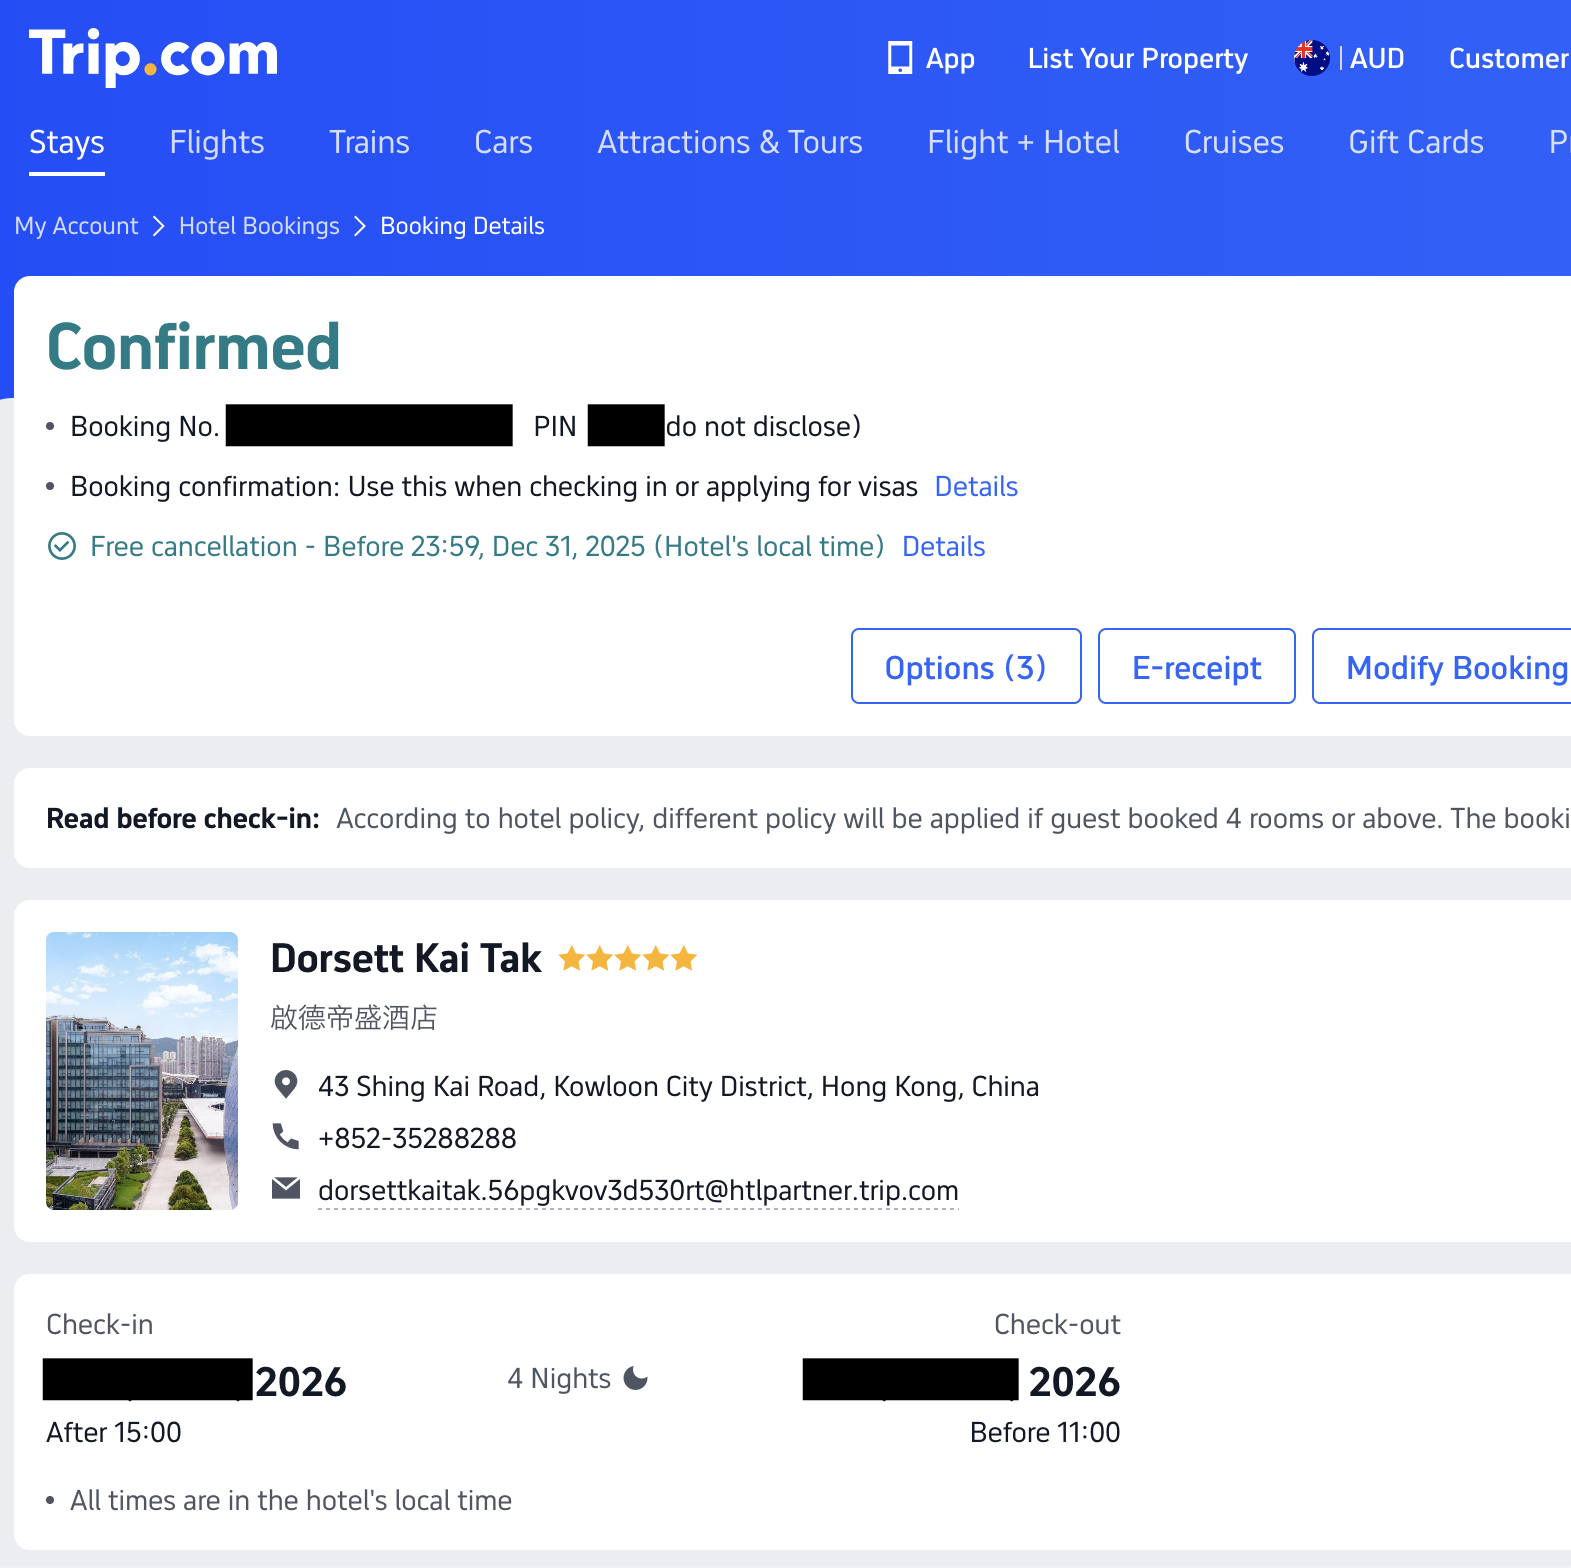The image size is (1571, 1568).
Task: Click the moon icon beside 4 Nights
Action: (x=635, y=1378)
